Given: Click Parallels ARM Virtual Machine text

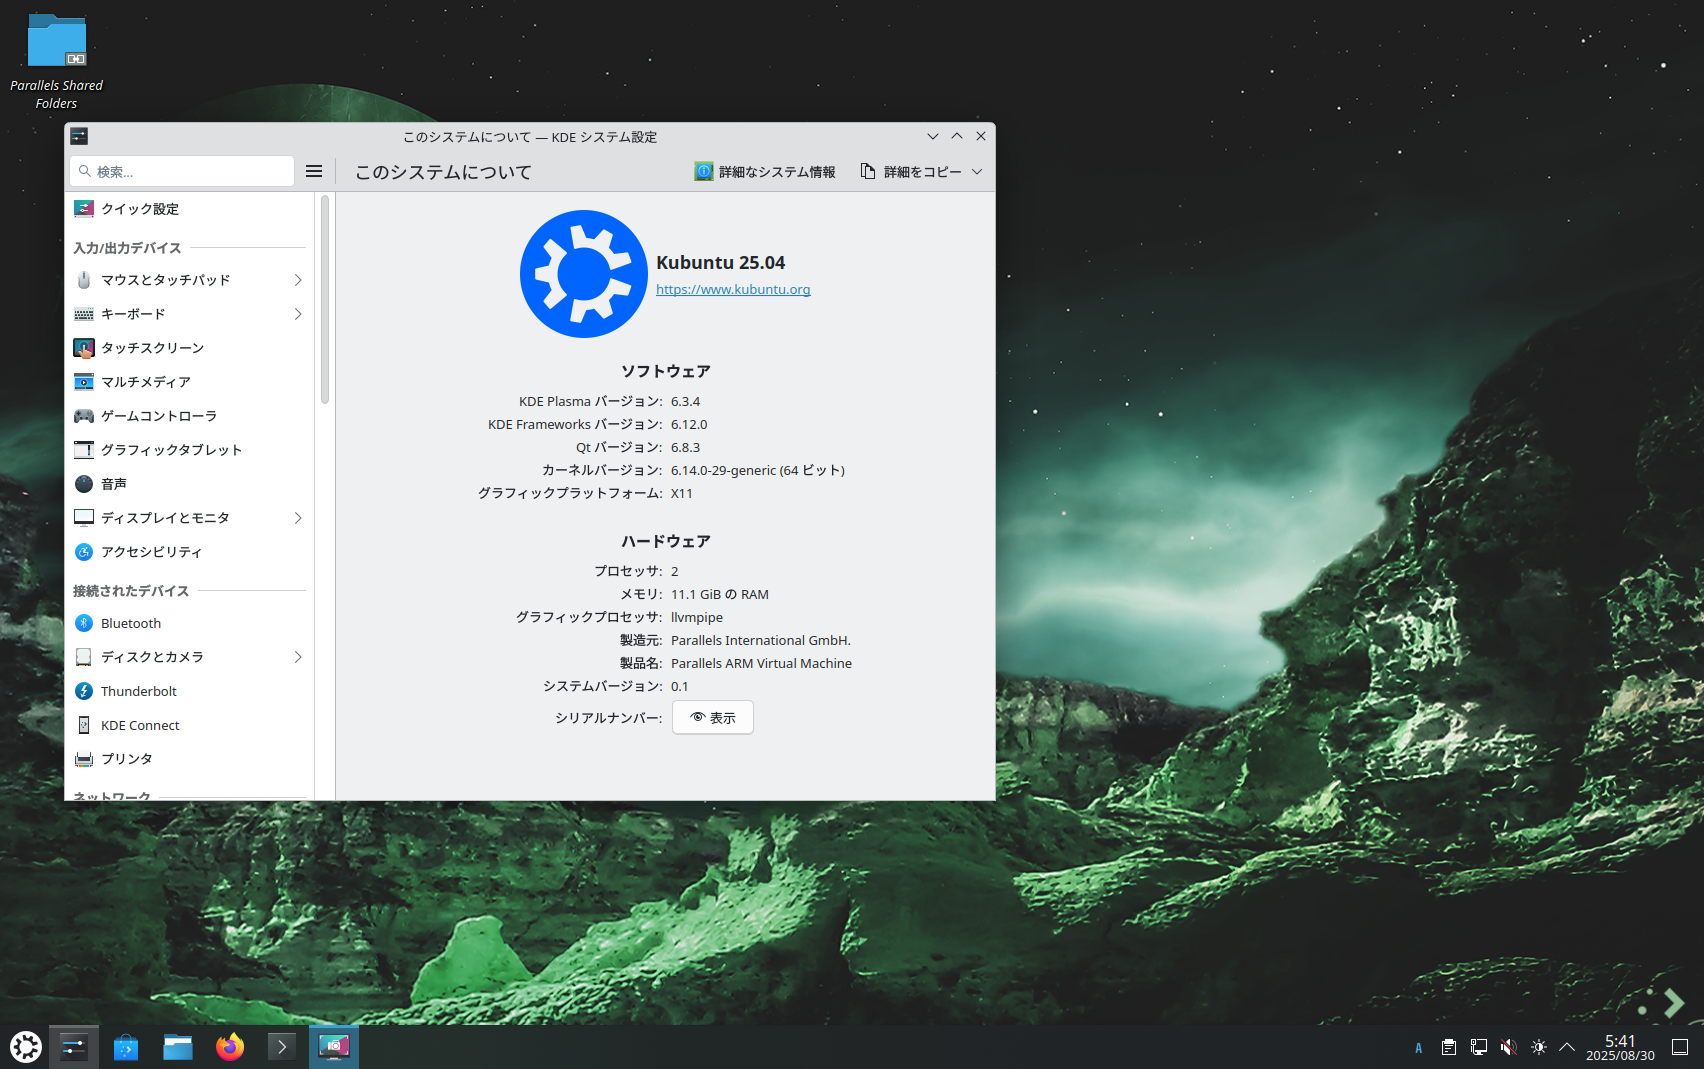Looking at the screenshot, I should point(761,663).
